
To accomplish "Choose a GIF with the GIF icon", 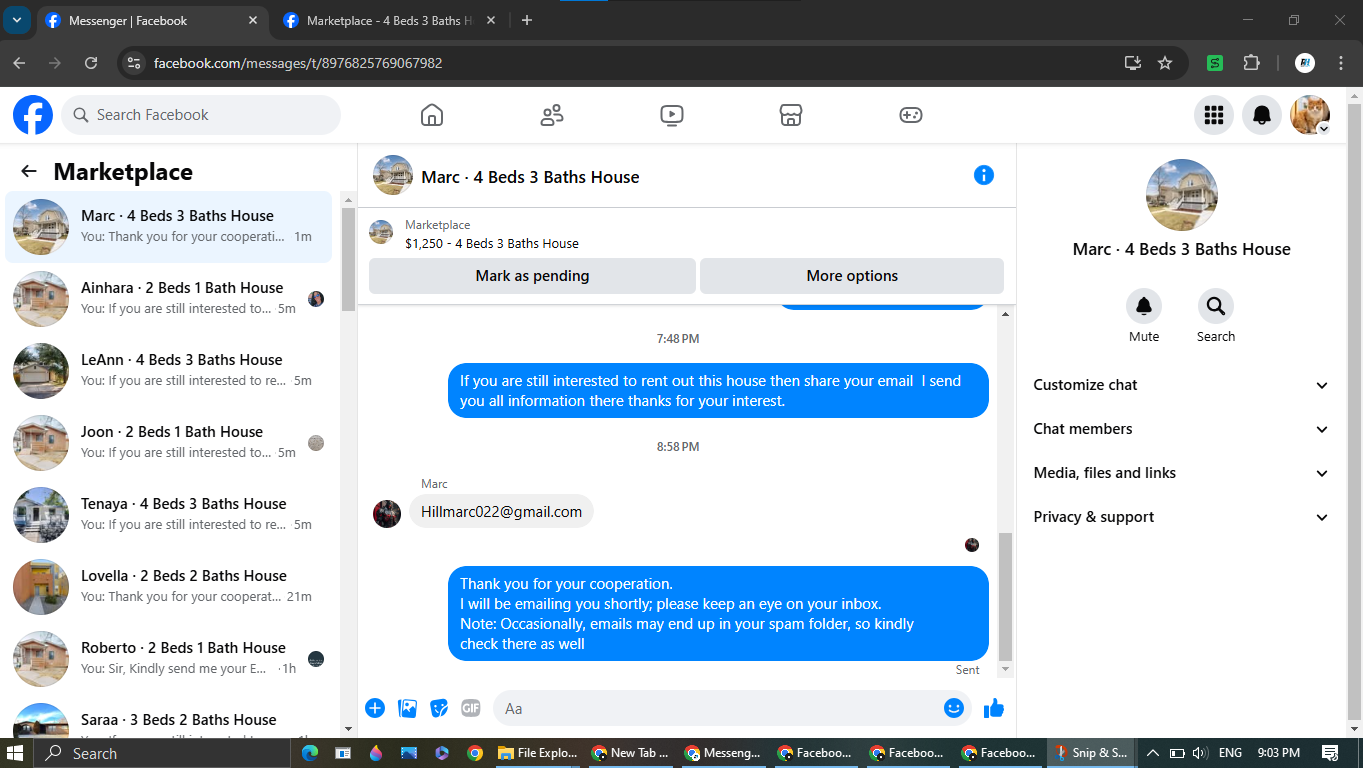I will (471, 708).
